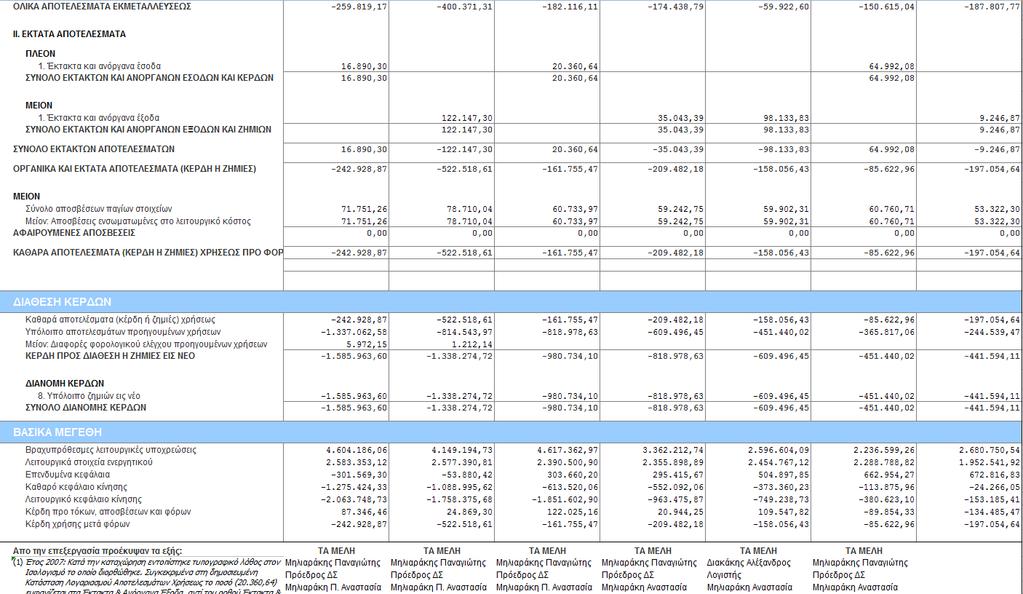Select 'Υπόλοιπο αποτελεσμάτων προηγουμένων χρήσεων' row label

click(x=123, y=332)
